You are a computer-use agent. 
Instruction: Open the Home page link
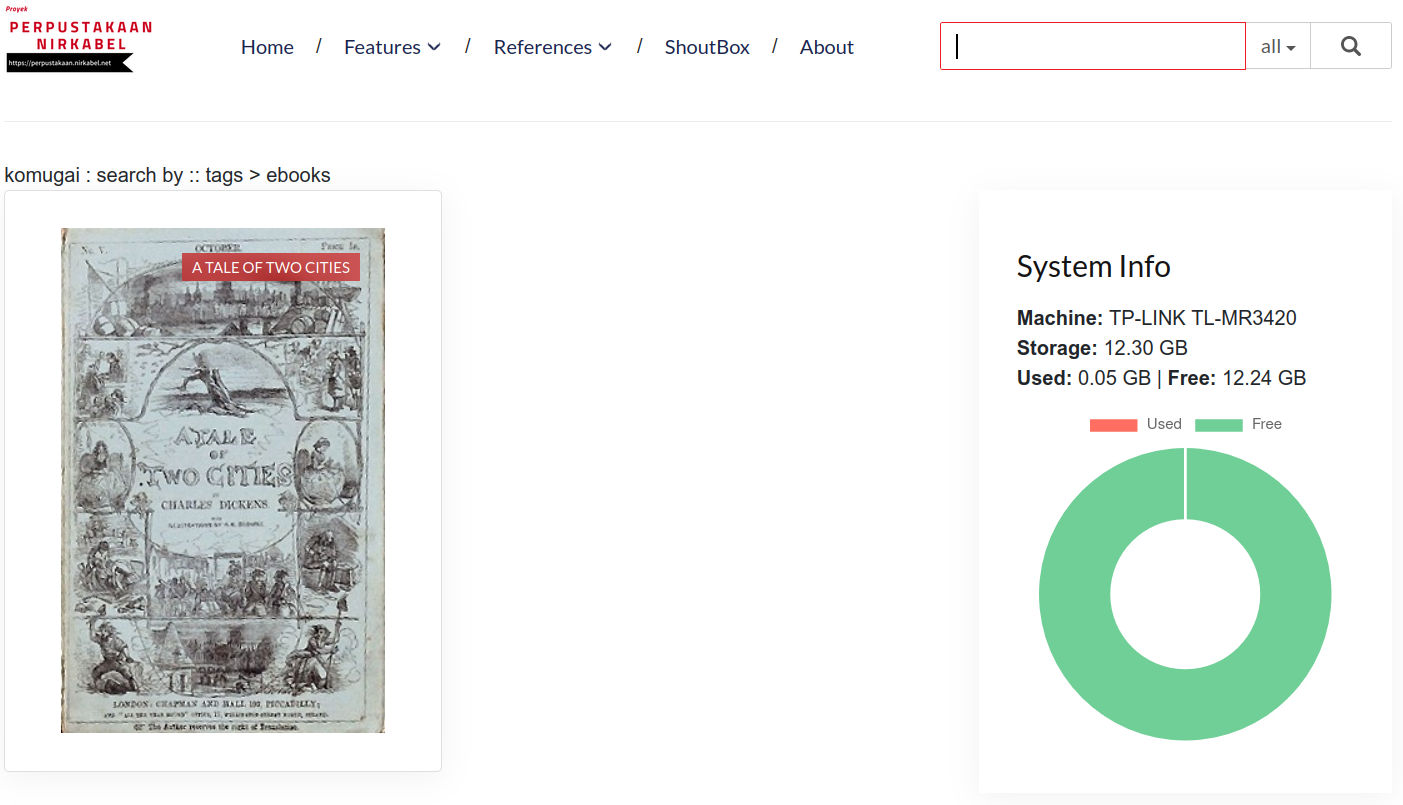coord(267,47)
